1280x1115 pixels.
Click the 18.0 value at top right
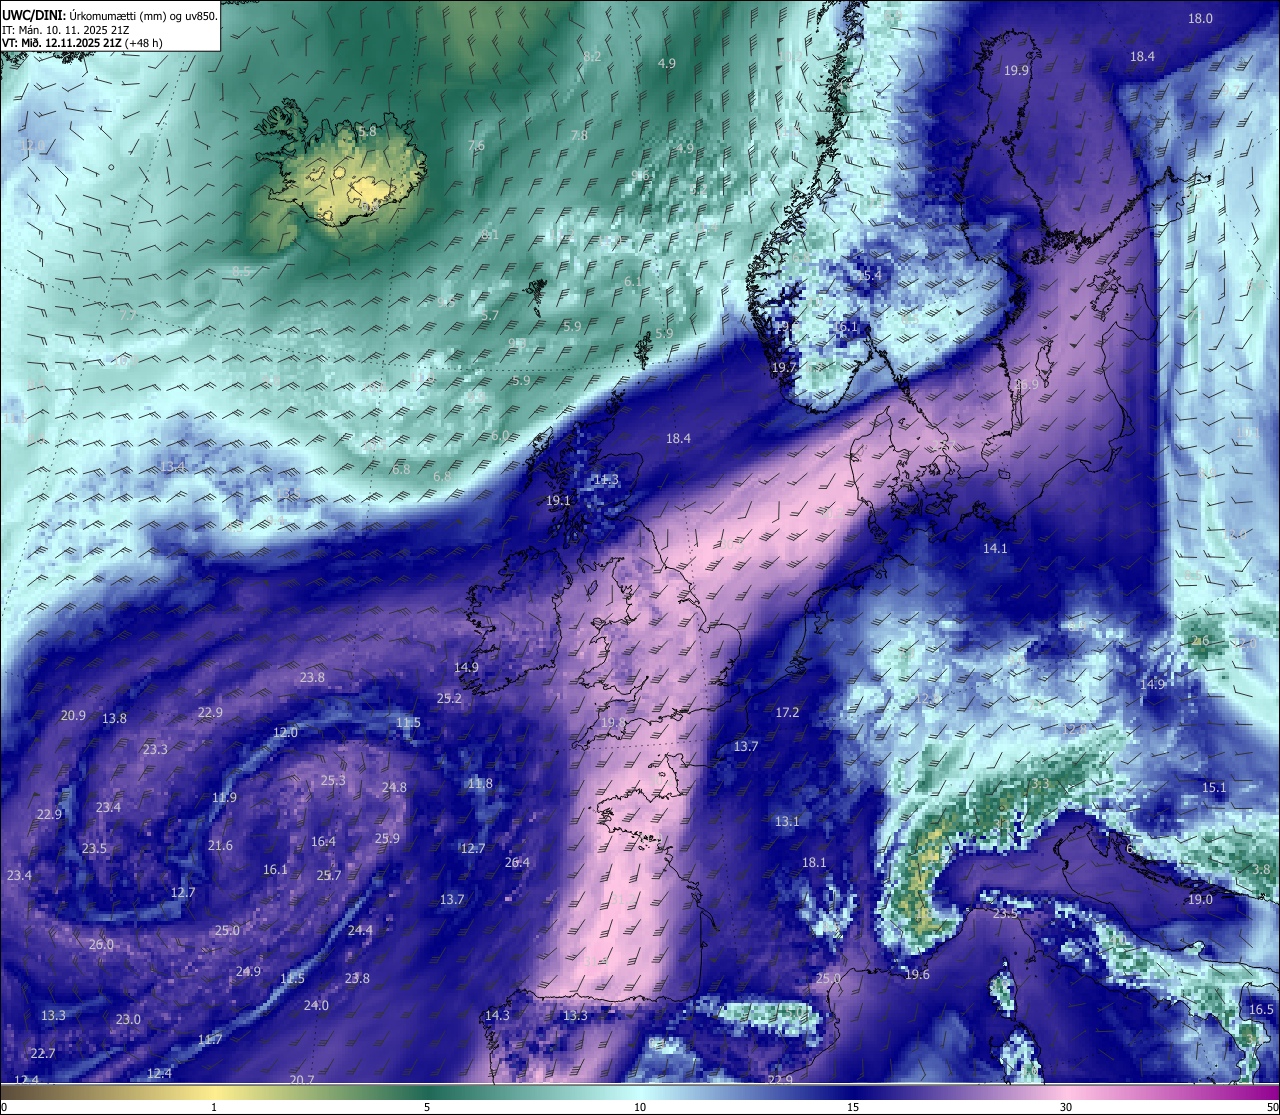tap(1200, 18)
